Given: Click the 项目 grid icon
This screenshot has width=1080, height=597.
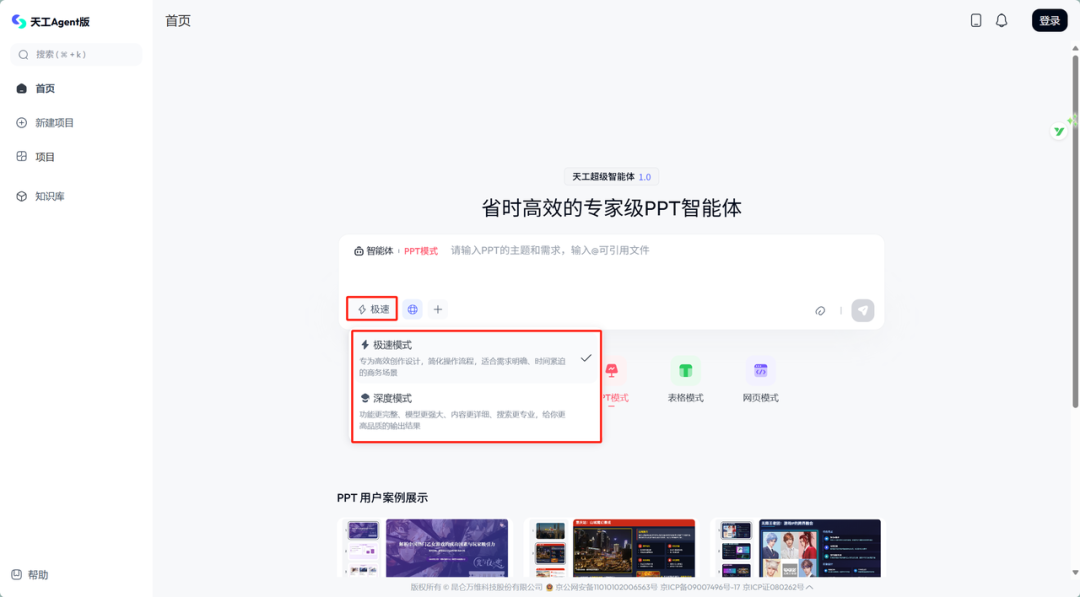Looking at the screenshot, I should pyautogui.click(x=21, y=156).
